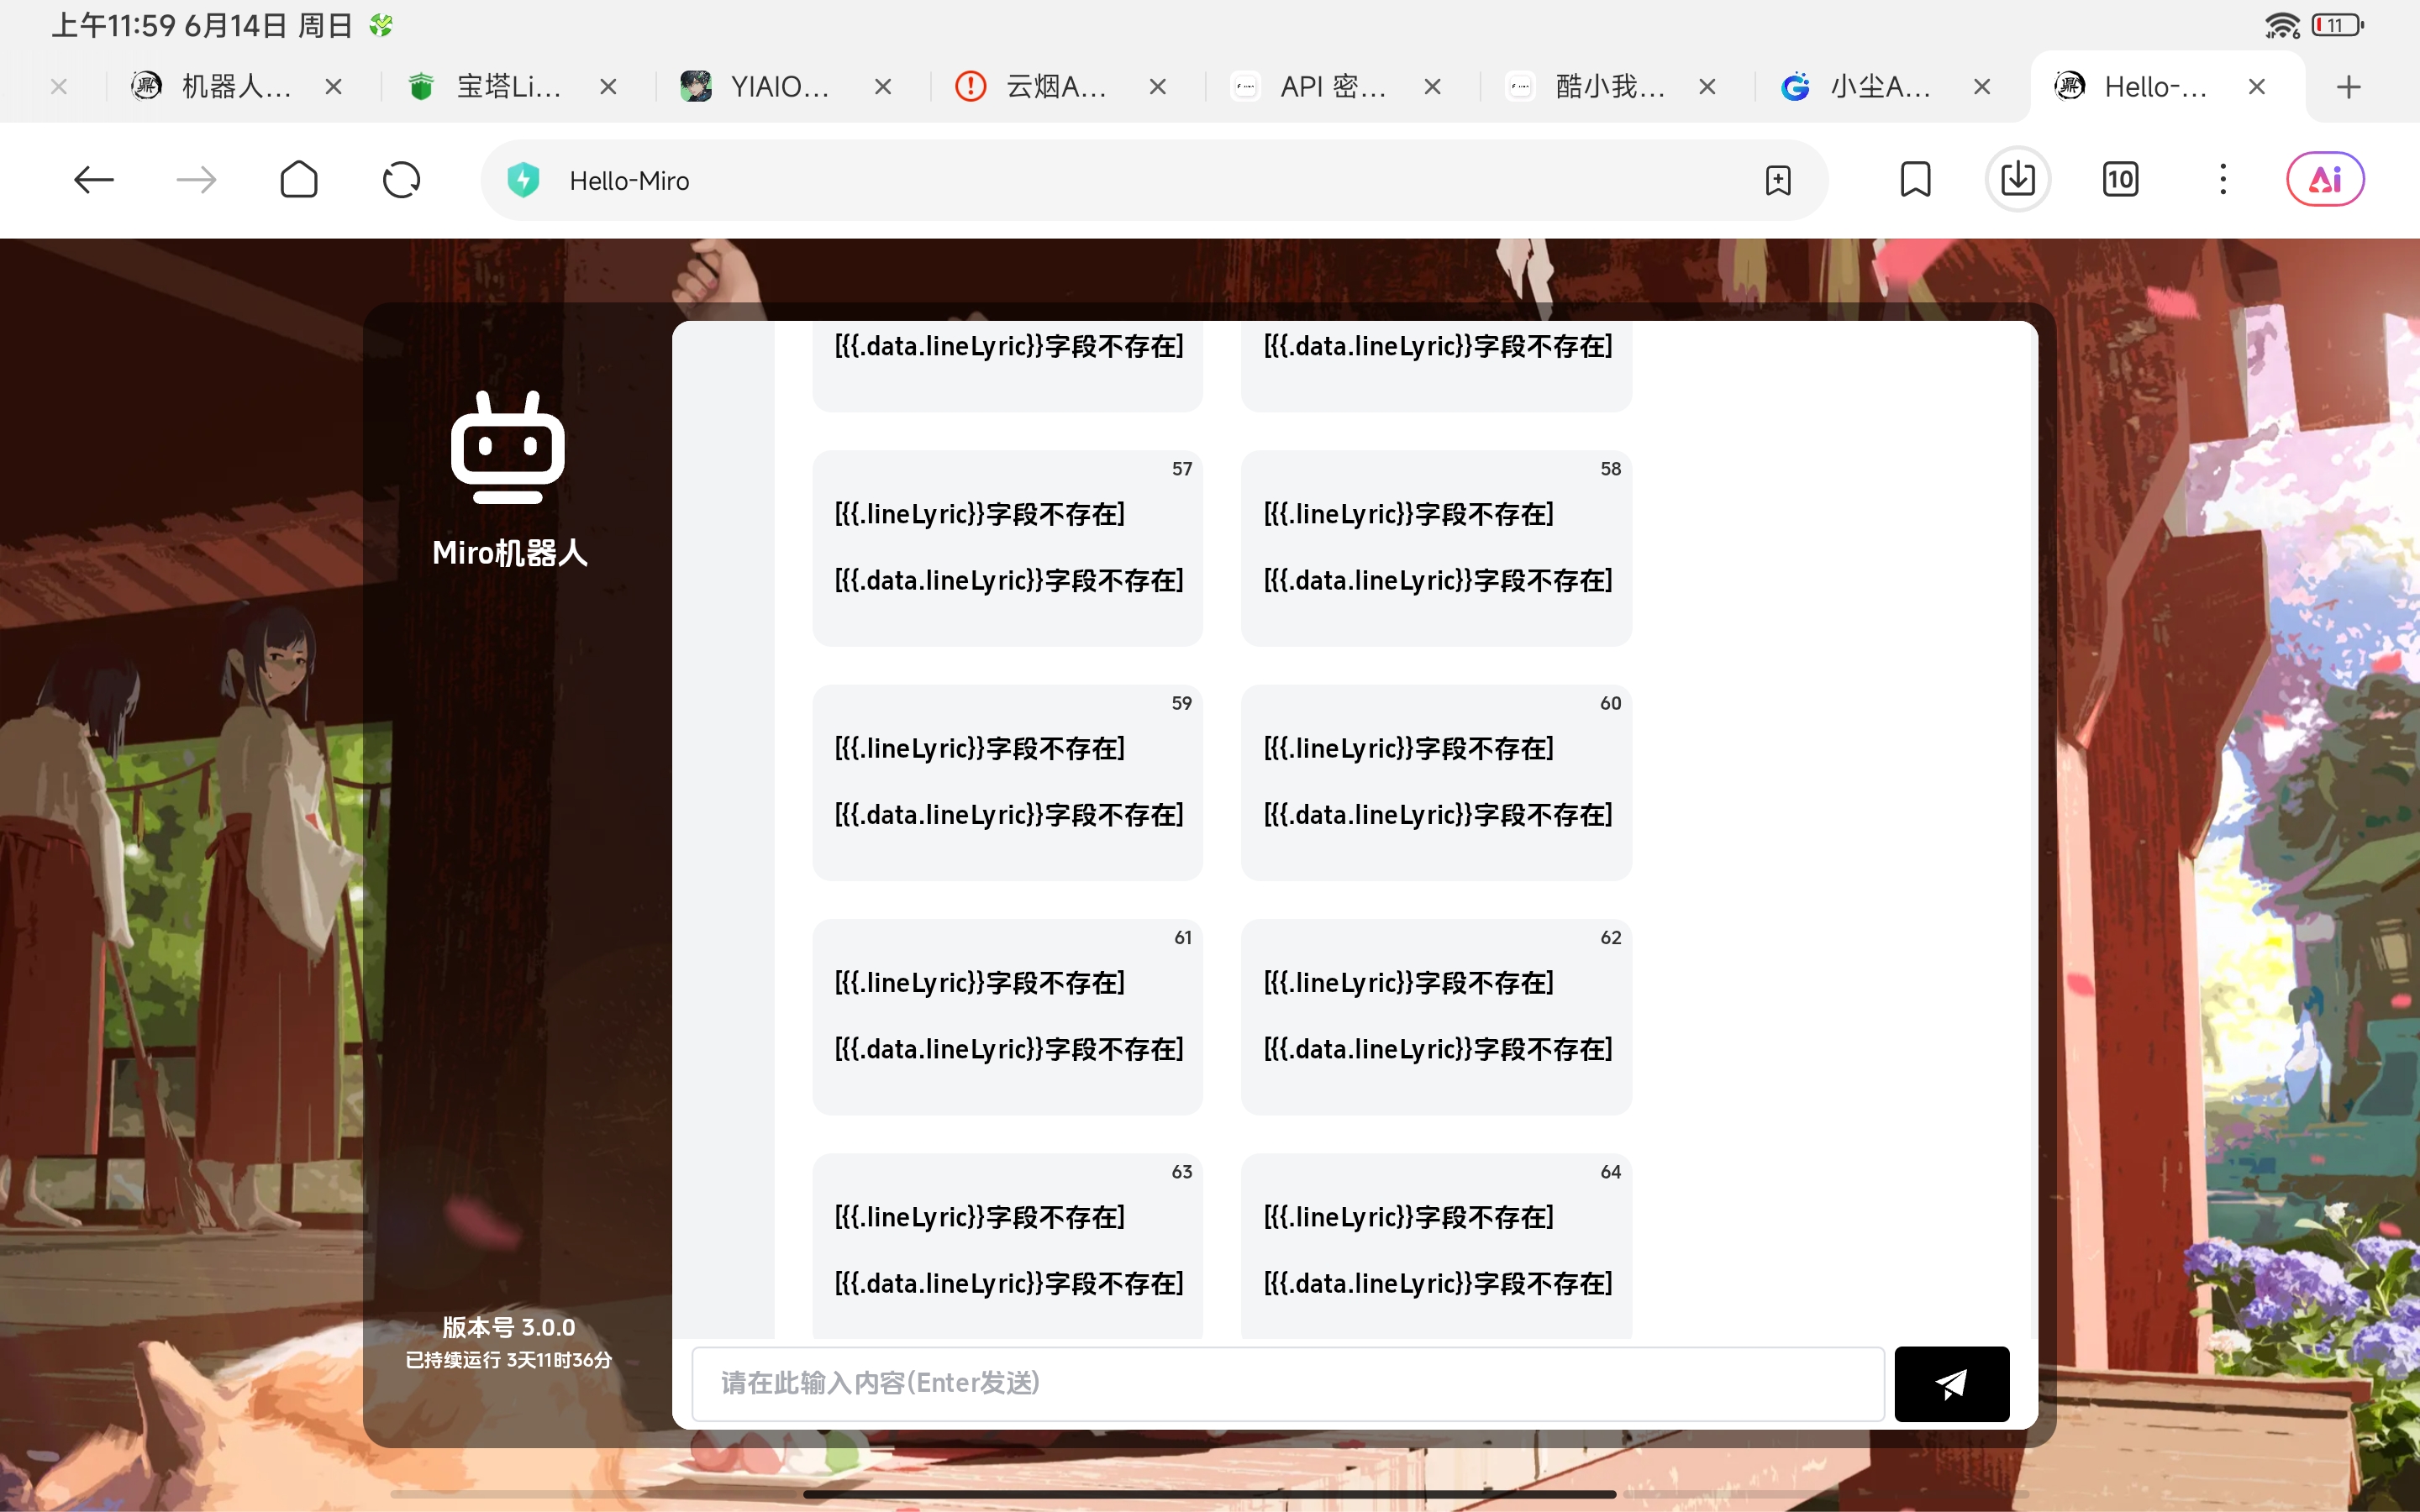Tap the Wi-Fi status icon
Image resolution: width=2420 pixels, height=1512 pixels.
tap(2282, 25)
